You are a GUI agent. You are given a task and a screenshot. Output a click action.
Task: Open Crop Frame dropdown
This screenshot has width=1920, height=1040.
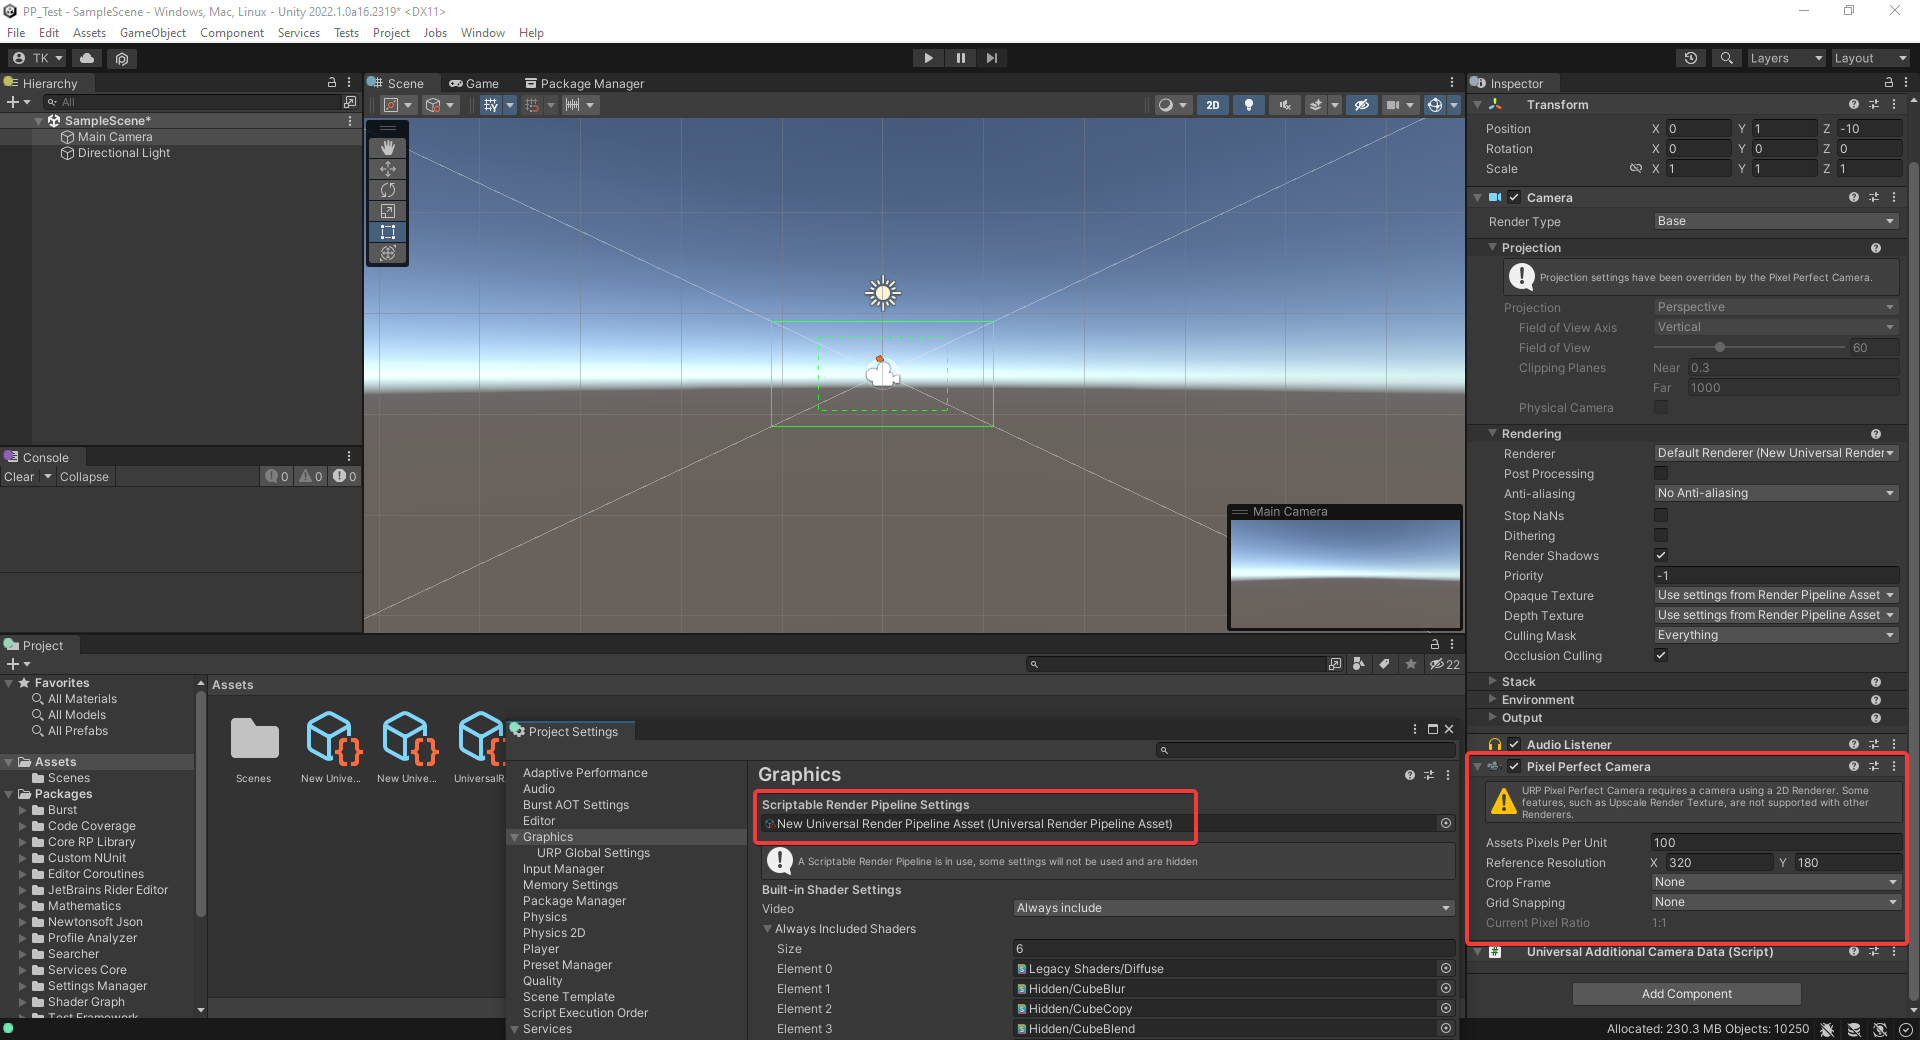point(1776,882)
